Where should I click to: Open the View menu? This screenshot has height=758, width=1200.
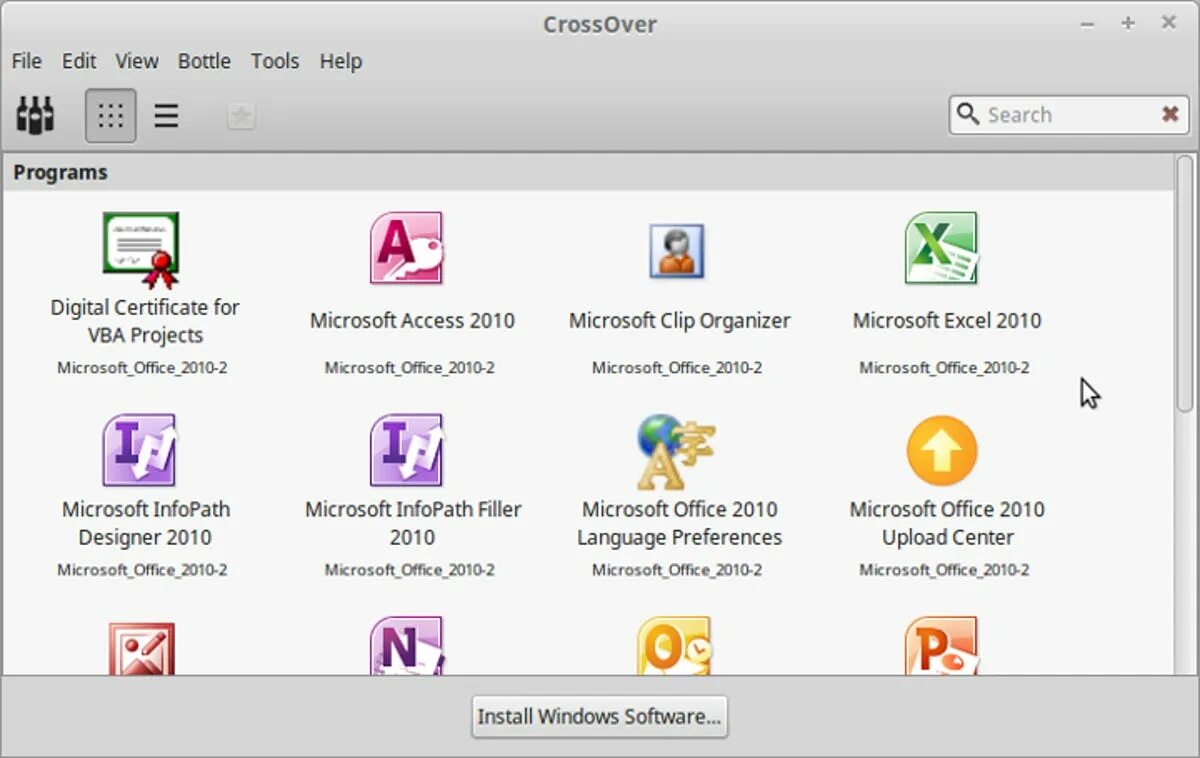(x=137, y=61)
